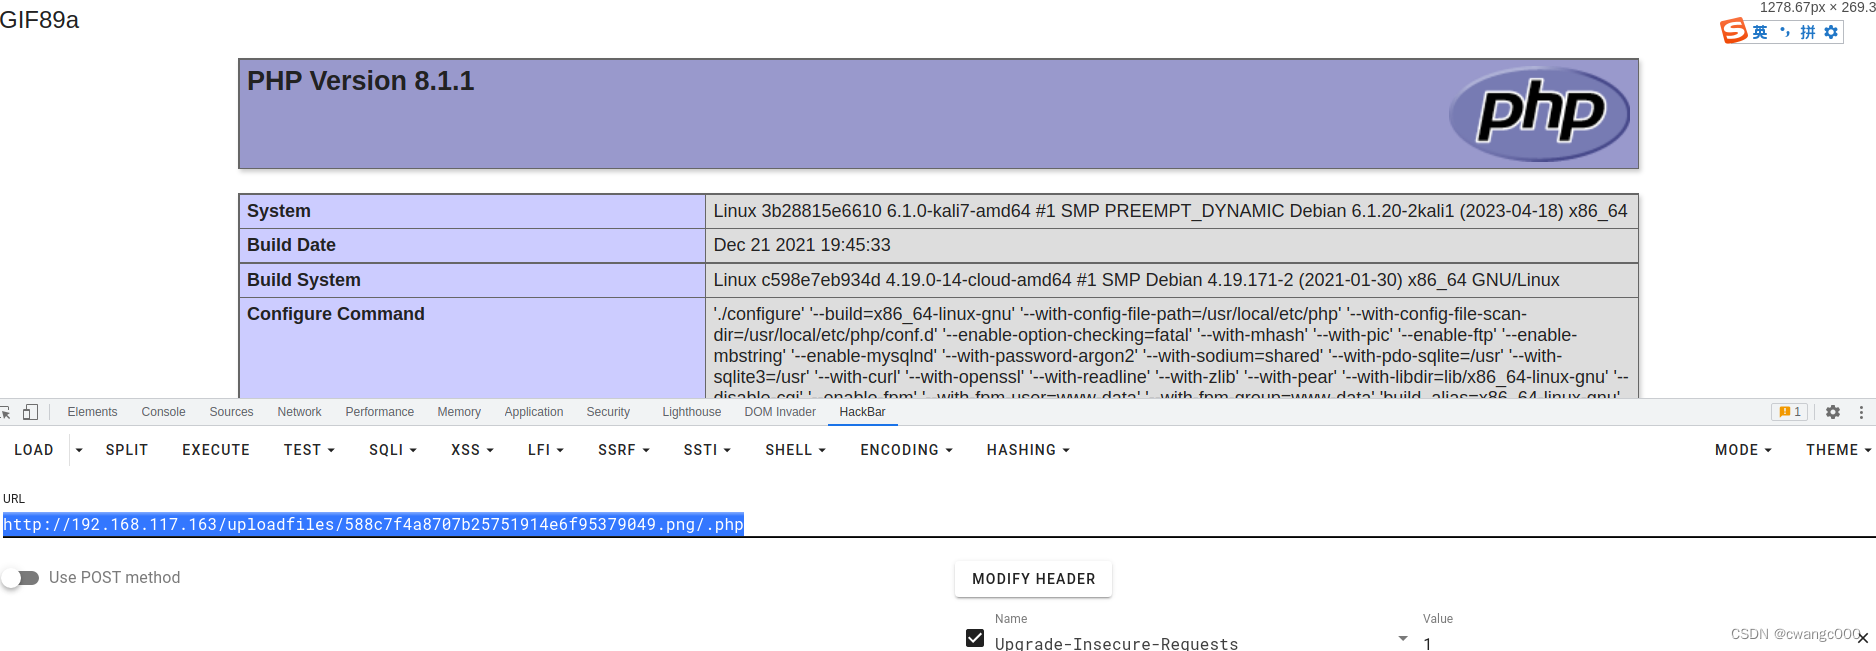Switch to the Elements tab
1876x651 pixels.
click(x=92, y=412)
